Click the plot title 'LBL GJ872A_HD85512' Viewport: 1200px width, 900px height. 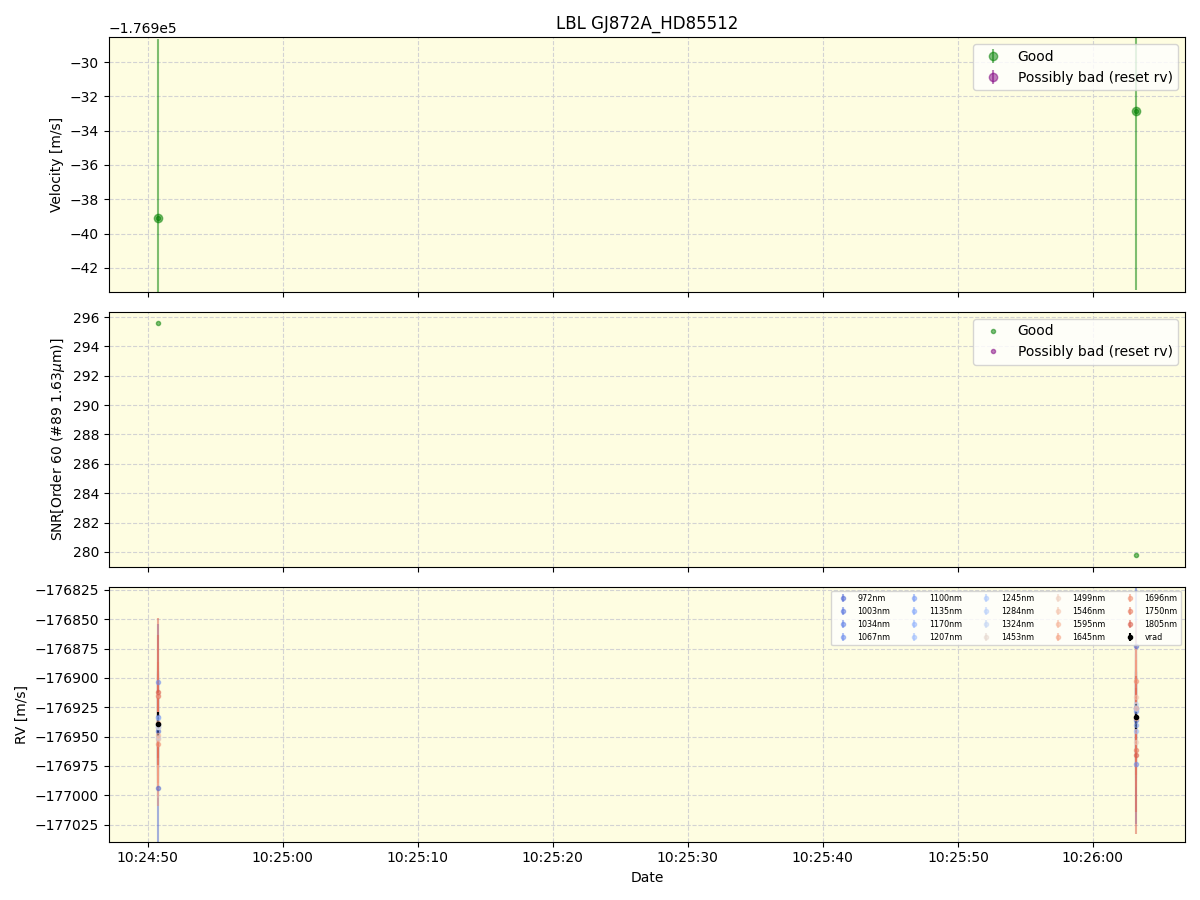click(647, 23)
